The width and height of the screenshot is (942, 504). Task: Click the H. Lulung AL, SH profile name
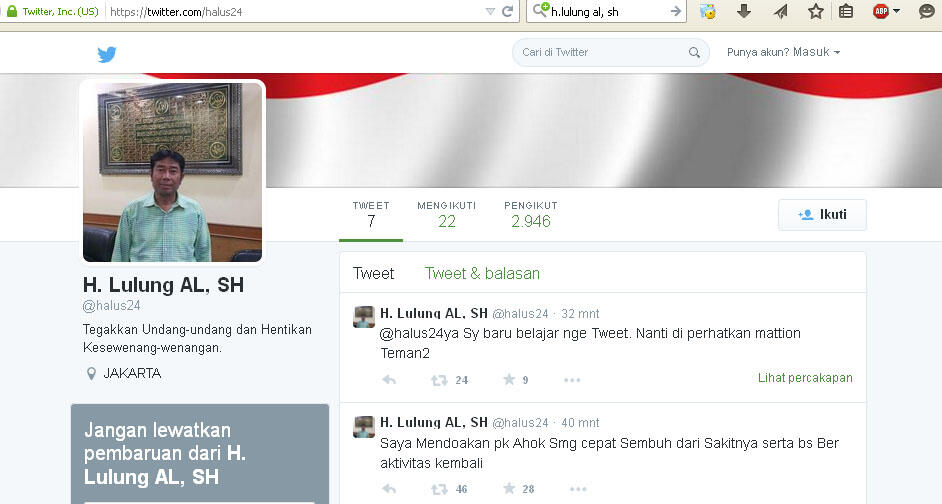(x=163, y=285)
